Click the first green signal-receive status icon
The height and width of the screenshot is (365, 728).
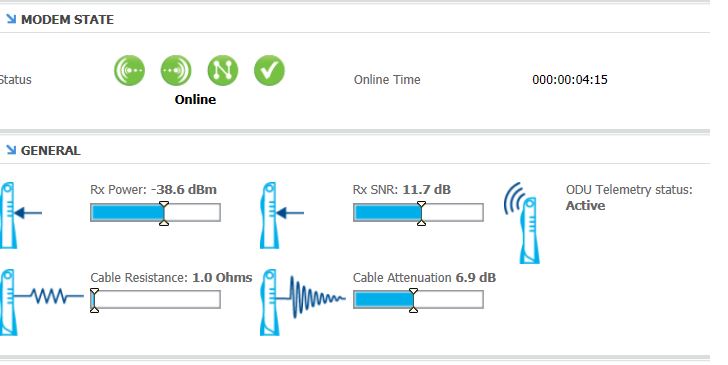[130, 71]
